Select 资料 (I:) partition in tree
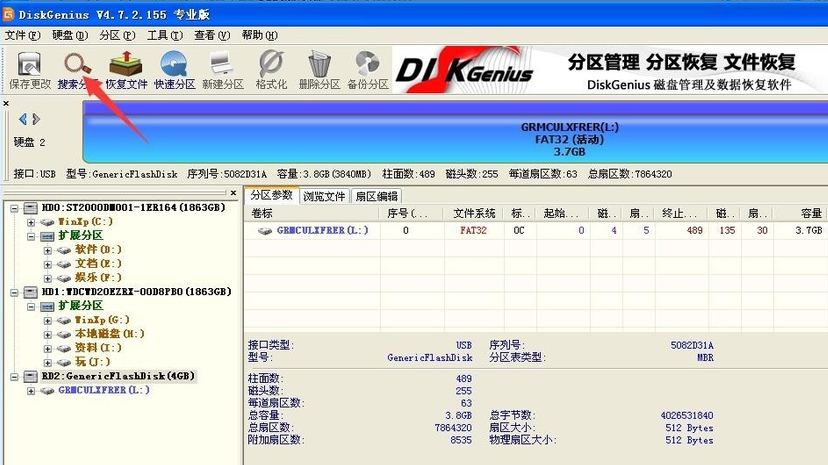The width and height of the screenshot is (828, 465). tap(98, 347)
